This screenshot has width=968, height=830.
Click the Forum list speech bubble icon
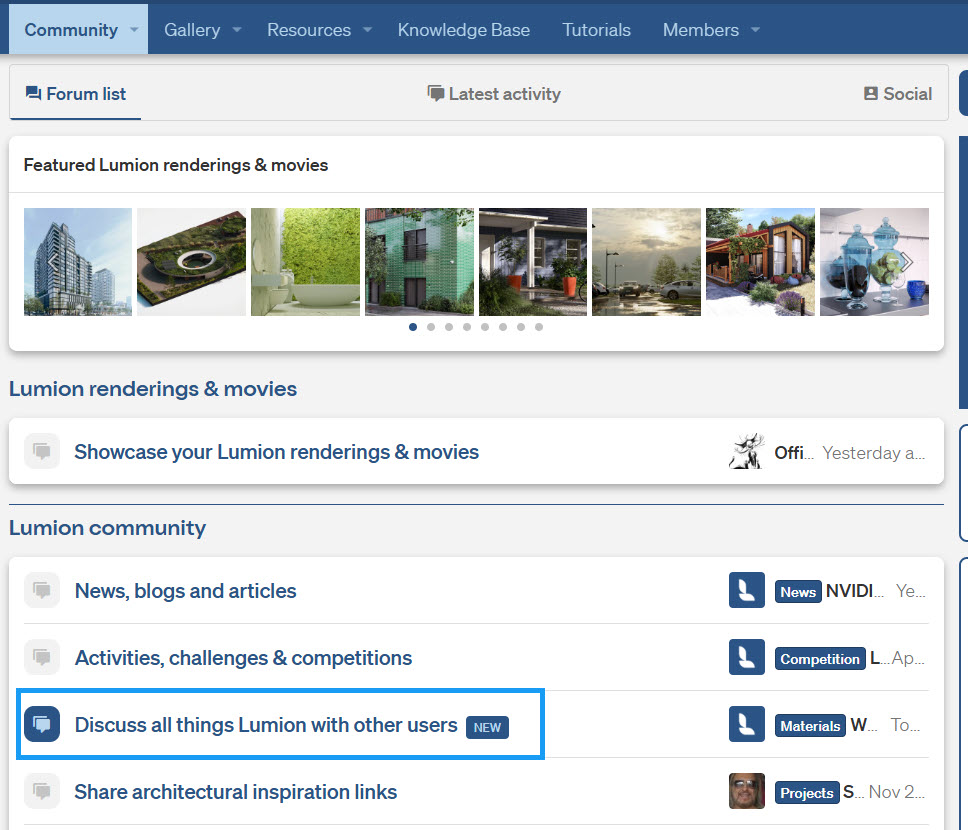(x=33, y=94)
